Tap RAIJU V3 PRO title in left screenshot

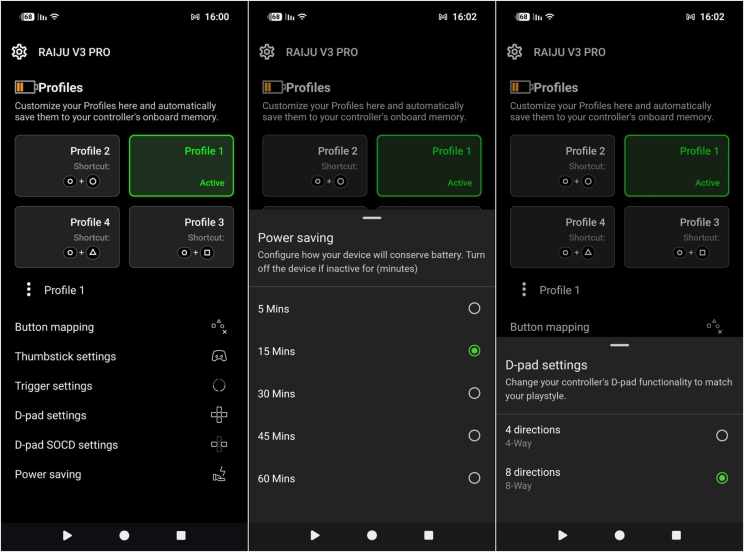click(x=74, y=52)
